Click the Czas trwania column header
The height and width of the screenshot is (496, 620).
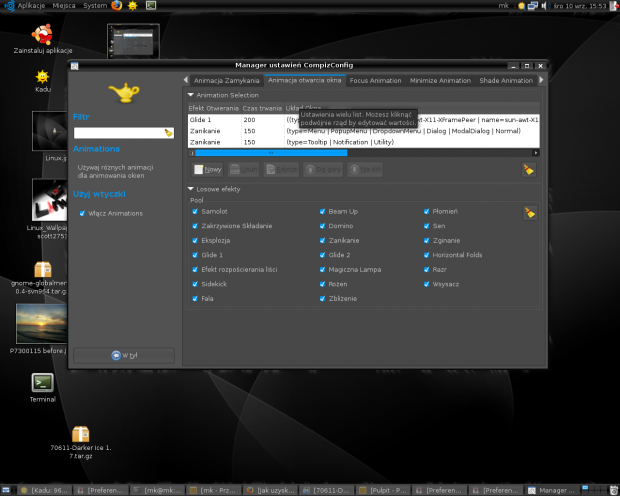[262, 108]
